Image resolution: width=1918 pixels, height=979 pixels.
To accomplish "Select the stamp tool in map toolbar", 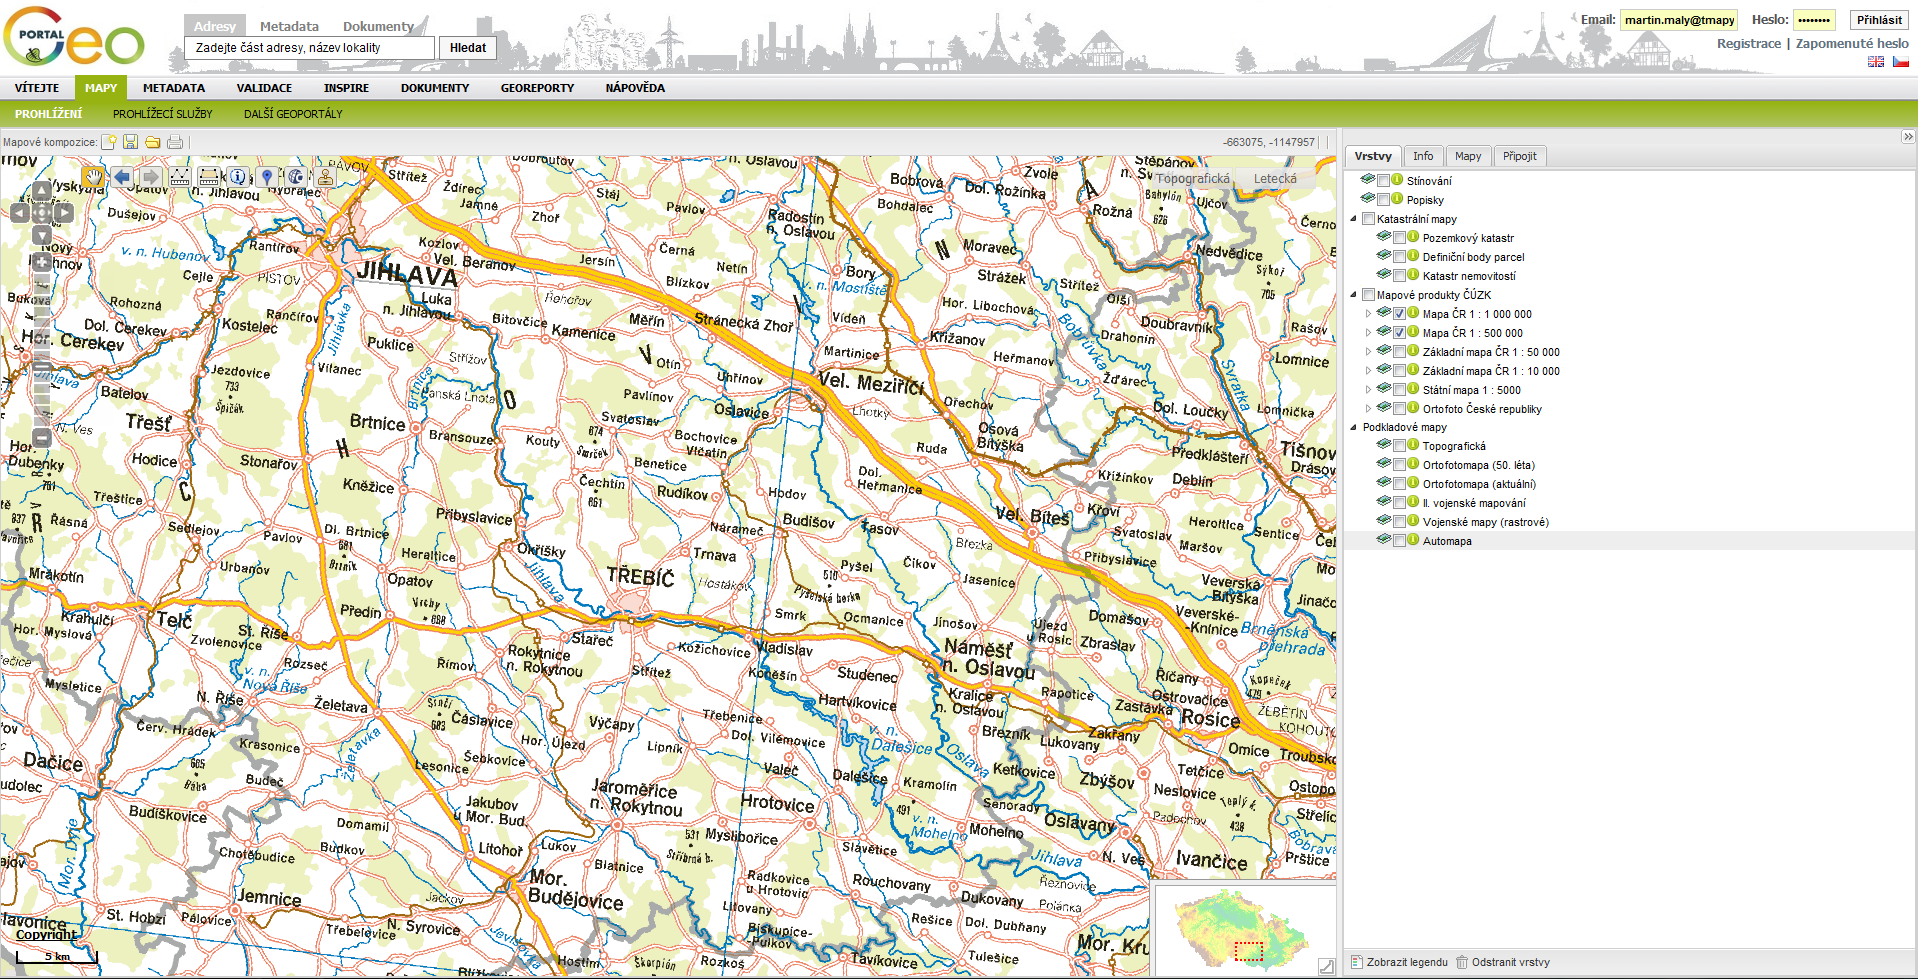I will (325, 177).
